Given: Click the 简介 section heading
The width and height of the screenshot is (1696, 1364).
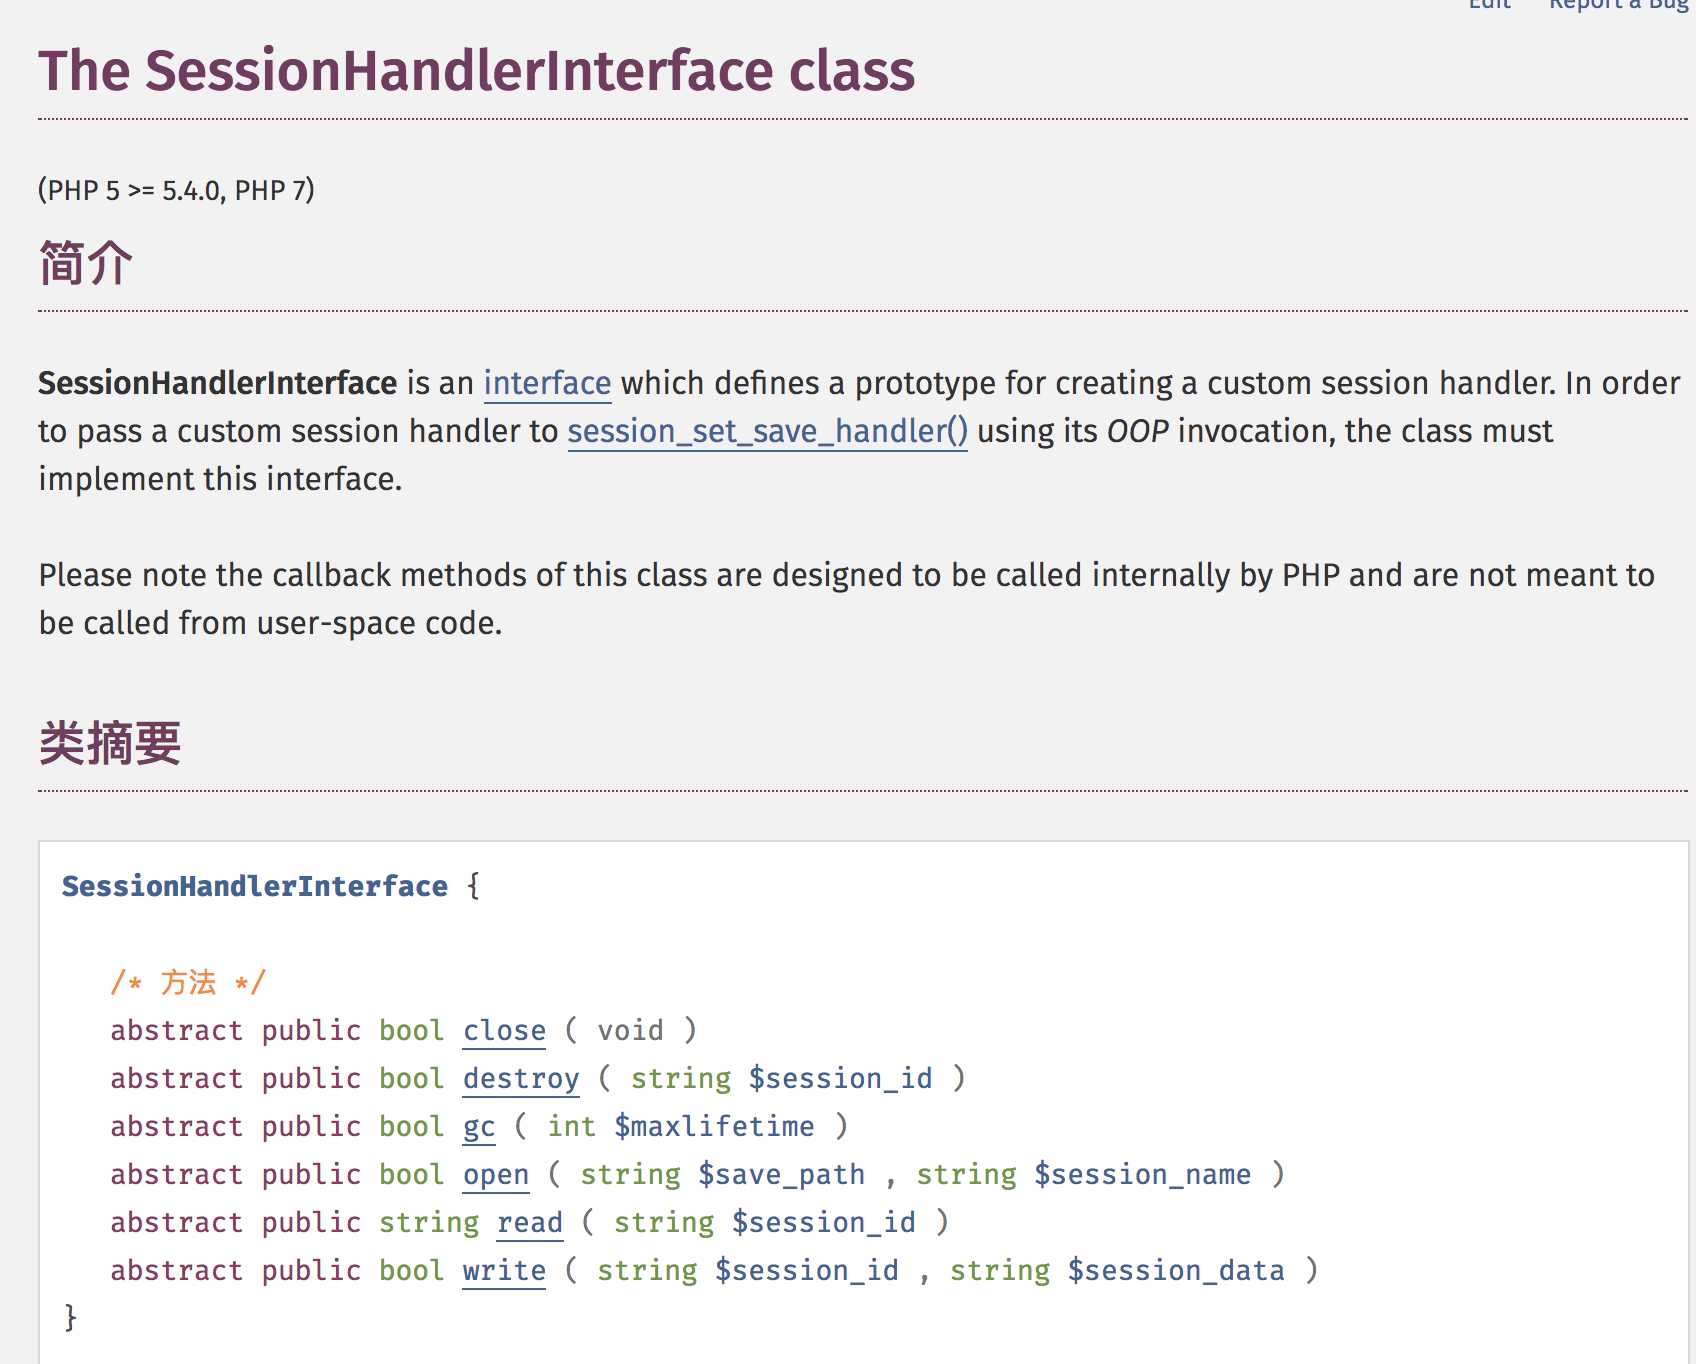Looking at the screenshot, I should (x=86, y=263).
